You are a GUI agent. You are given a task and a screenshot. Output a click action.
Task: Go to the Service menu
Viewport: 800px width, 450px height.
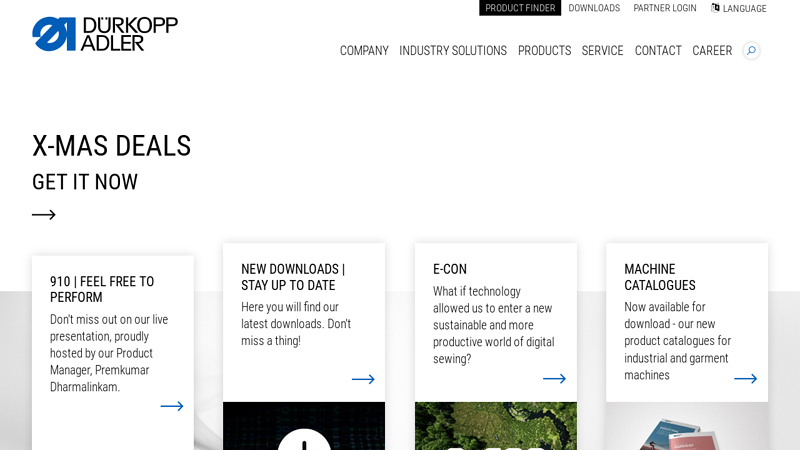602,51
